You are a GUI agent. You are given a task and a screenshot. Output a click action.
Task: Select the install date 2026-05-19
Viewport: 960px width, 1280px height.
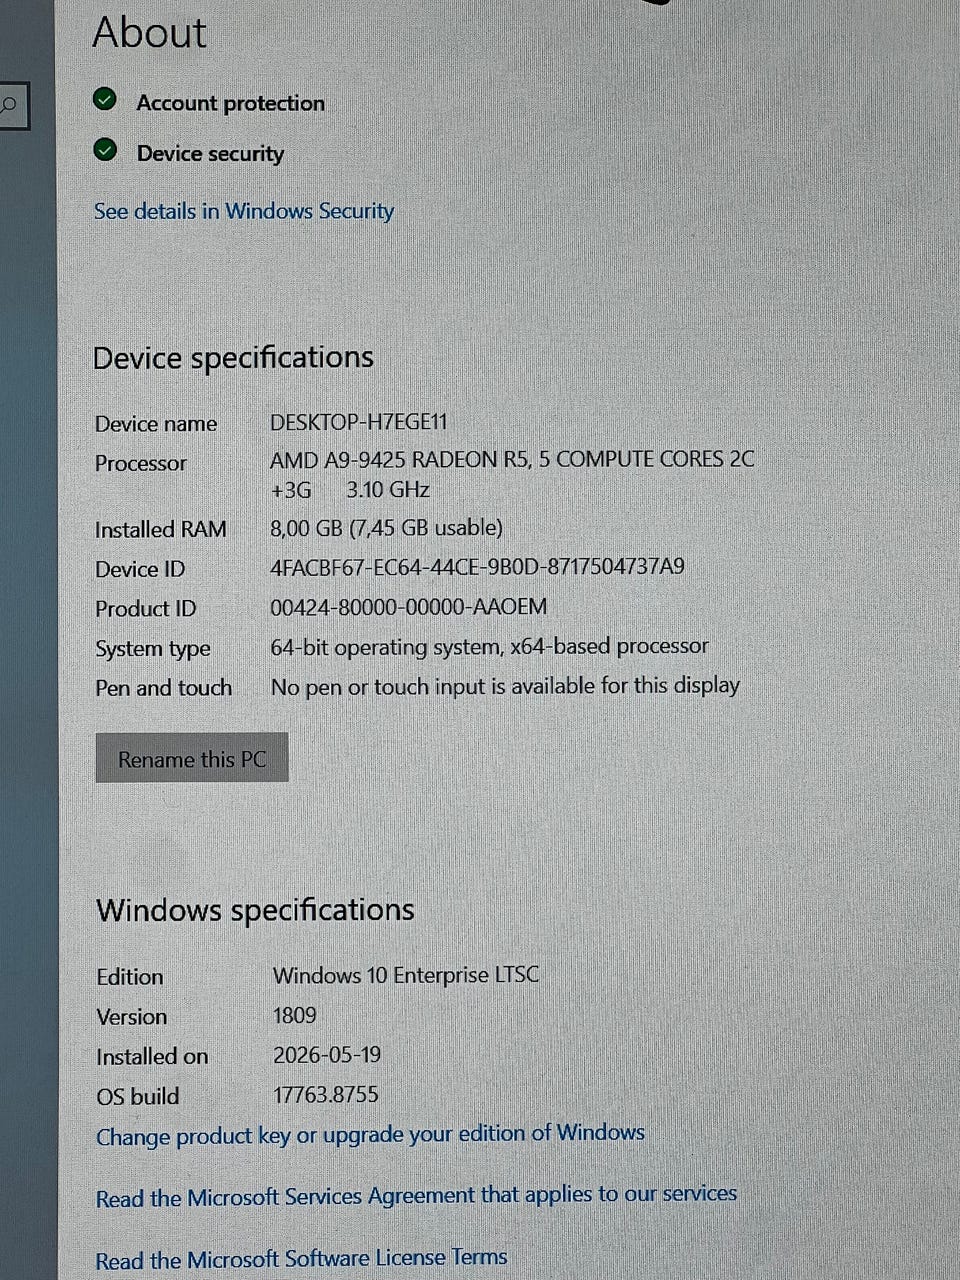327,1055
